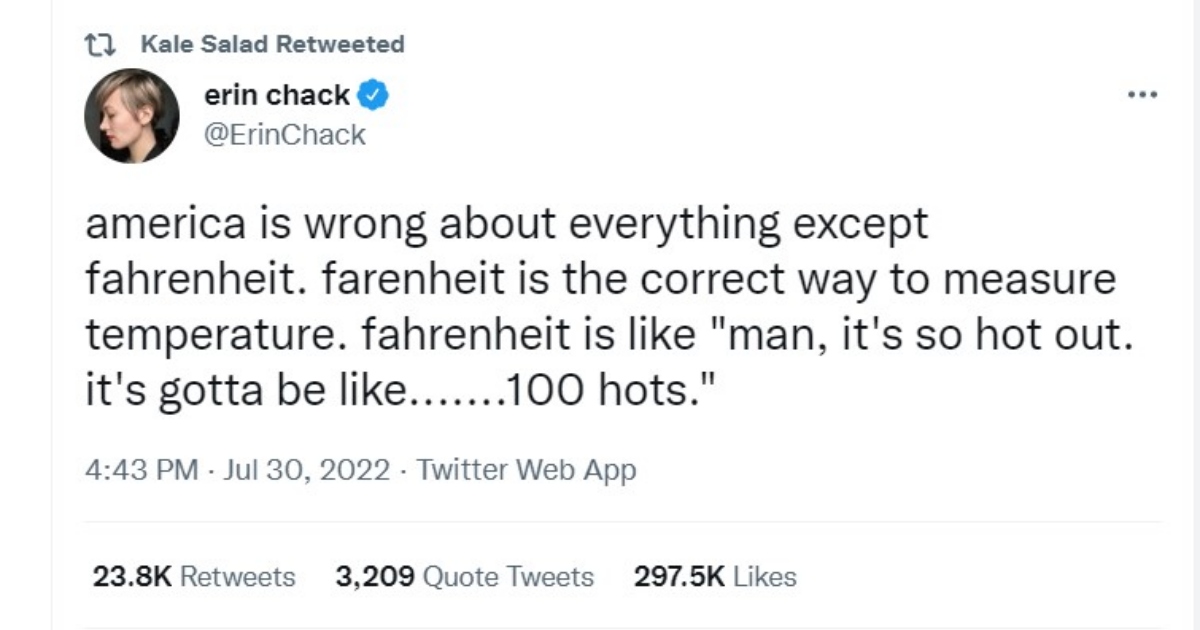
Task: Click the display name 'erin chack'
Action: pos(277,96)
